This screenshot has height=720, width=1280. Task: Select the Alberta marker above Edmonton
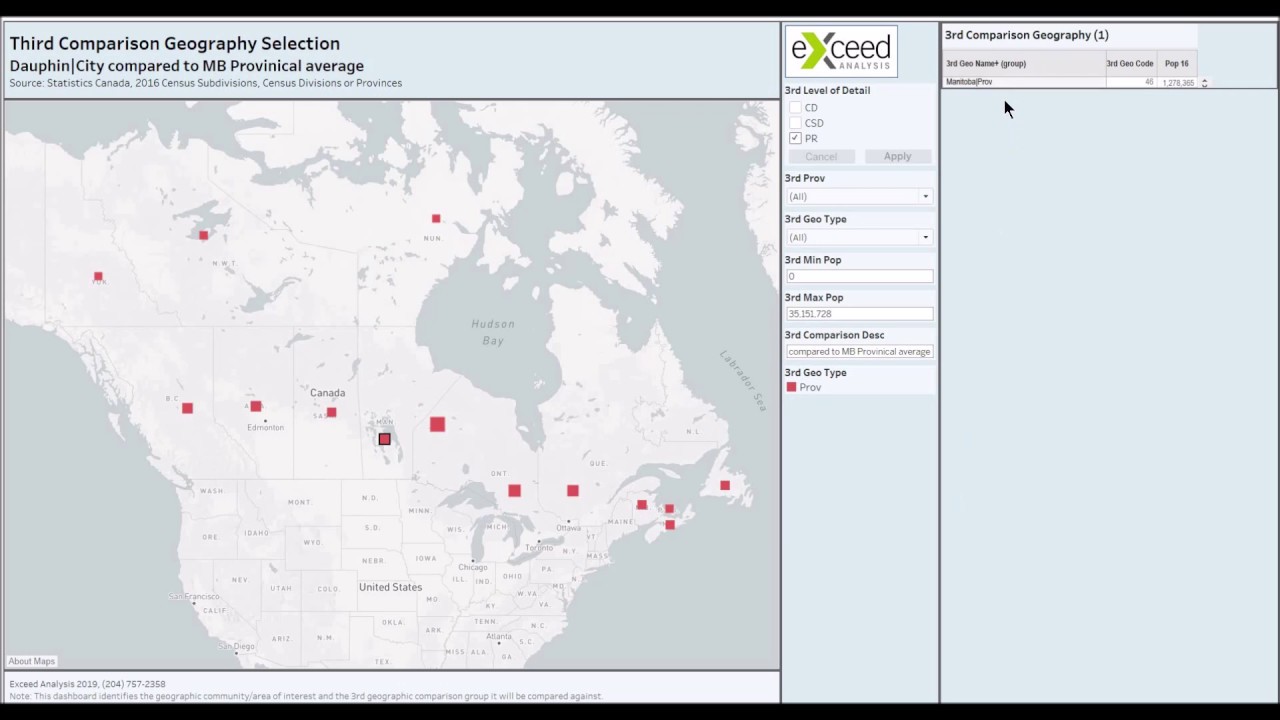[256, 406]
